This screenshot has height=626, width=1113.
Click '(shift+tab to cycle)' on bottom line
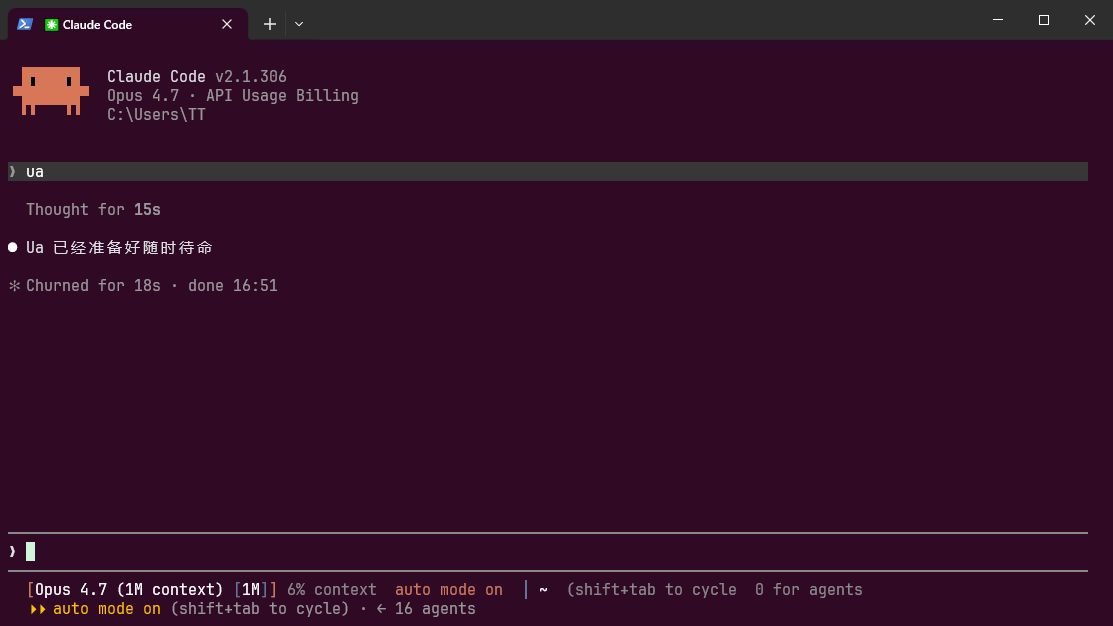pos(260,609)
